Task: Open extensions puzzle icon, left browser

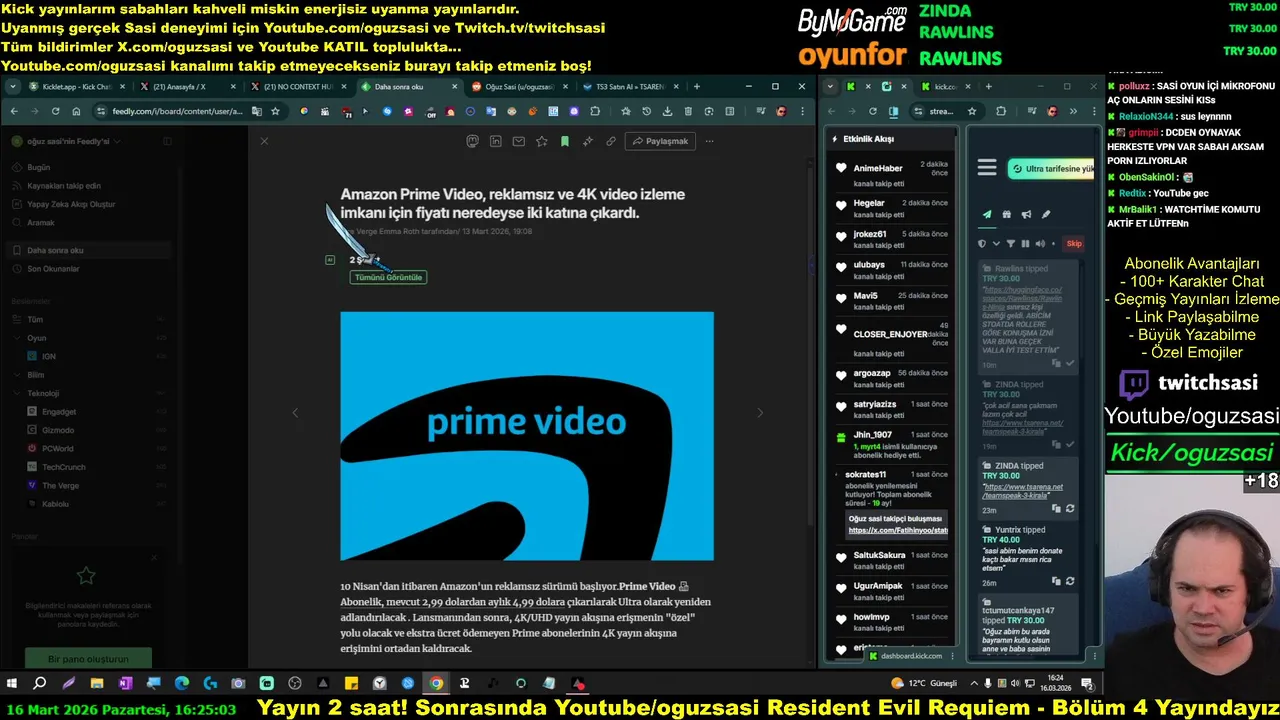Action: tap(595, 111)
